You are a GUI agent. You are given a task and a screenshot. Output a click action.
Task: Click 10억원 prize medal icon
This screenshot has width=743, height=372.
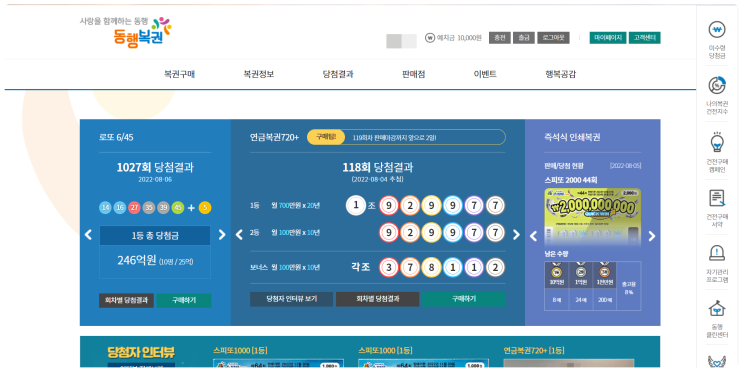pyautogui.click(x=556, y=272)
